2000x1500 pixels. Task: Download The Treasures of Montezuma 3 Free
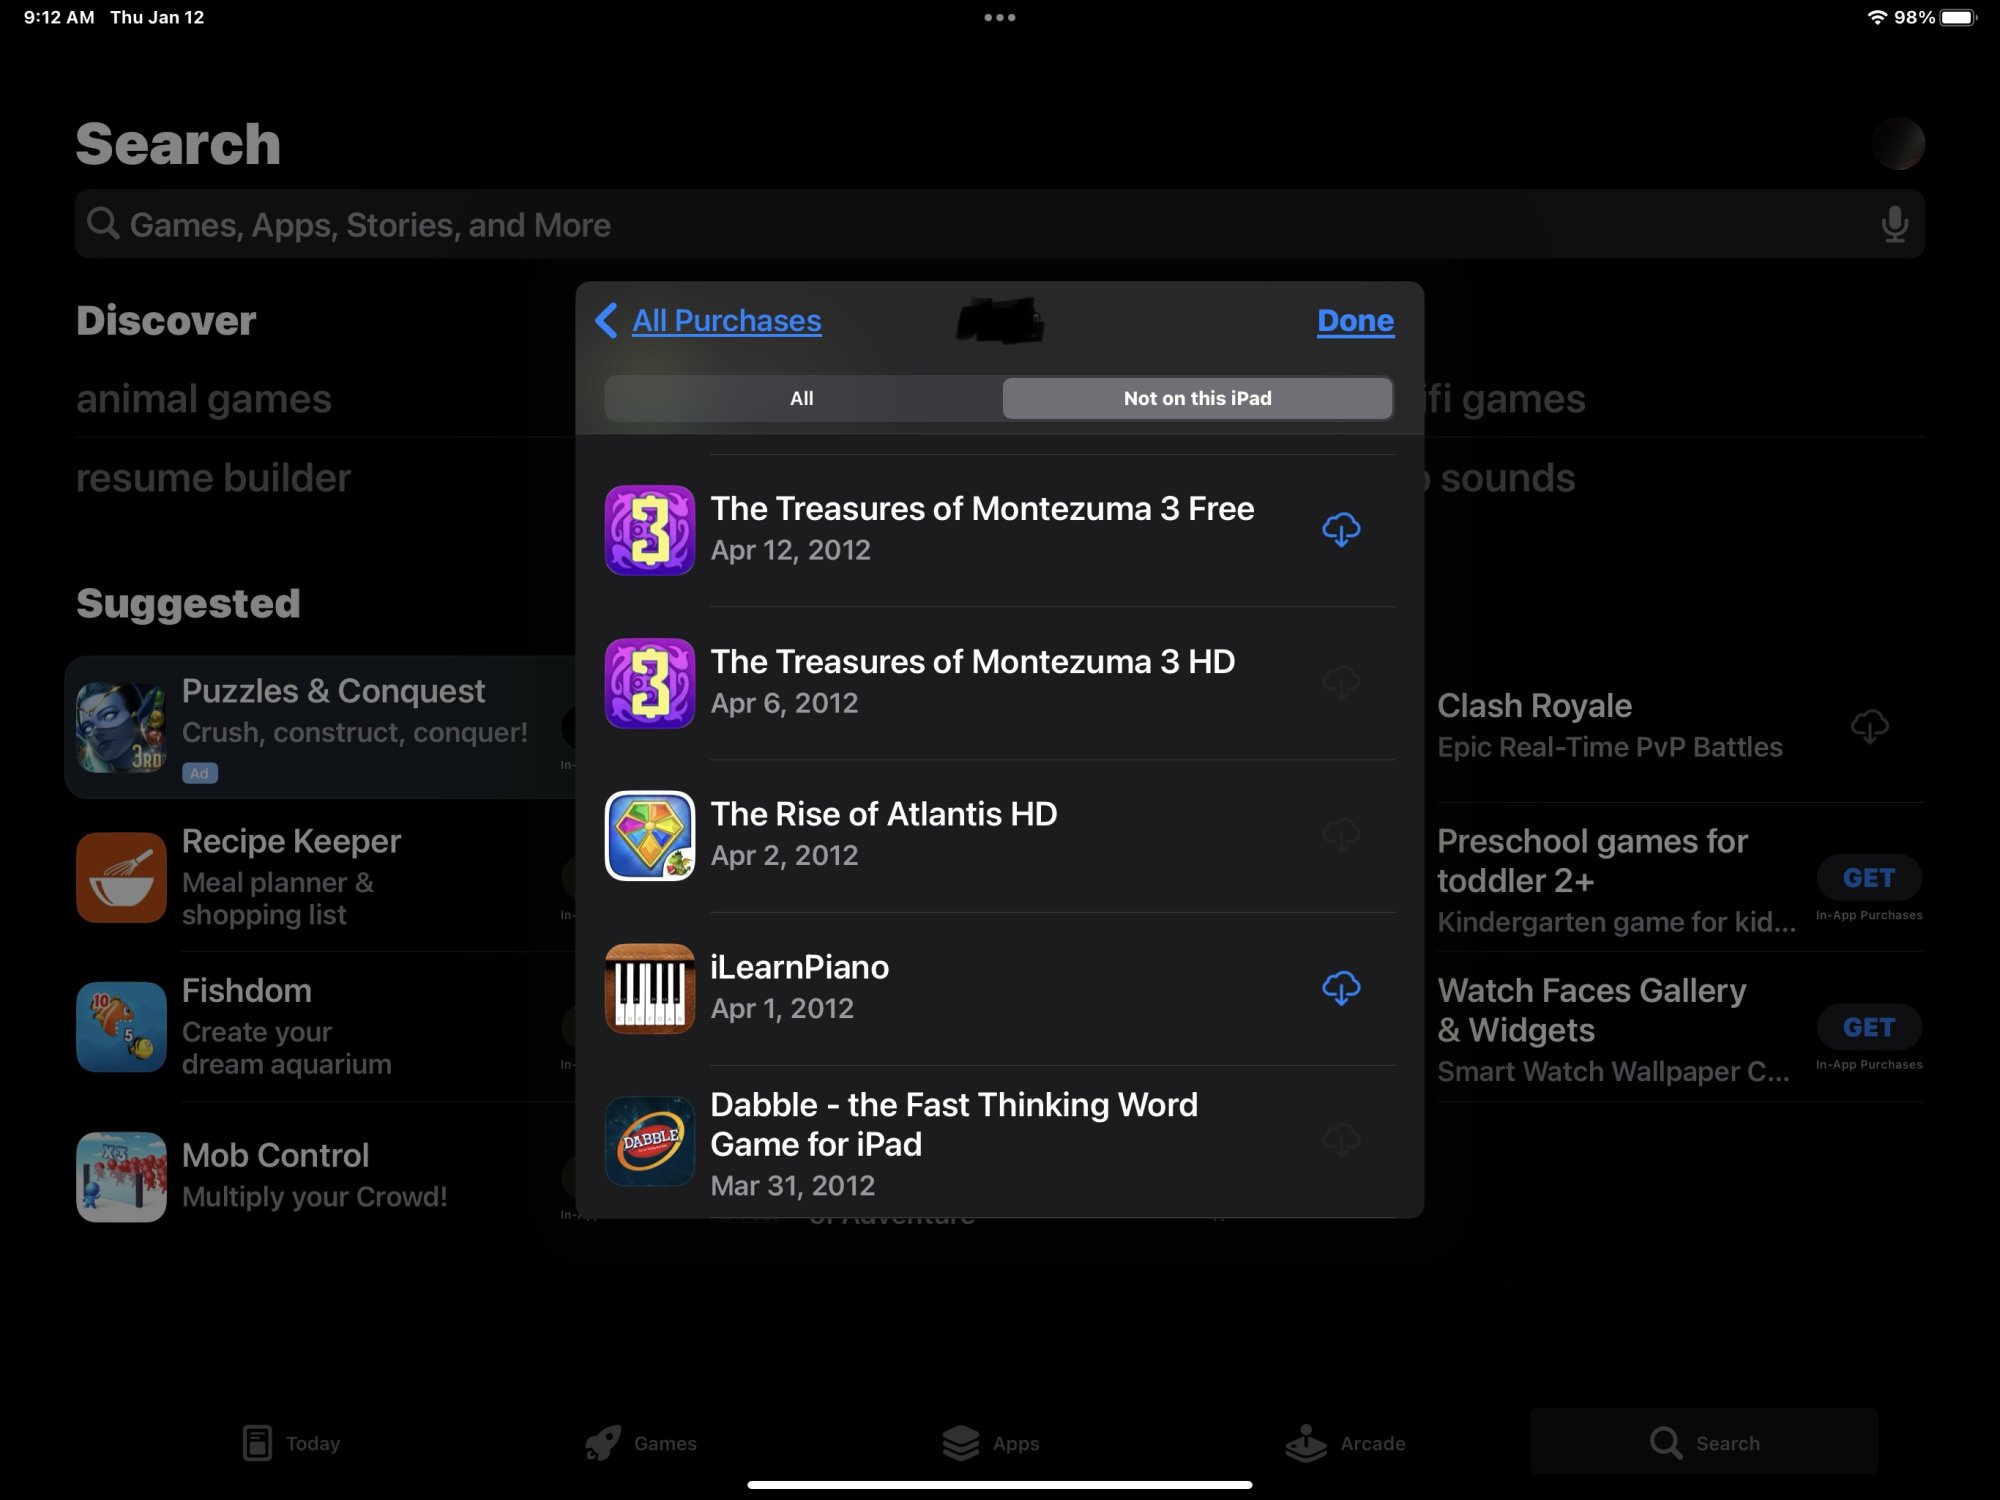point(1341,530)
